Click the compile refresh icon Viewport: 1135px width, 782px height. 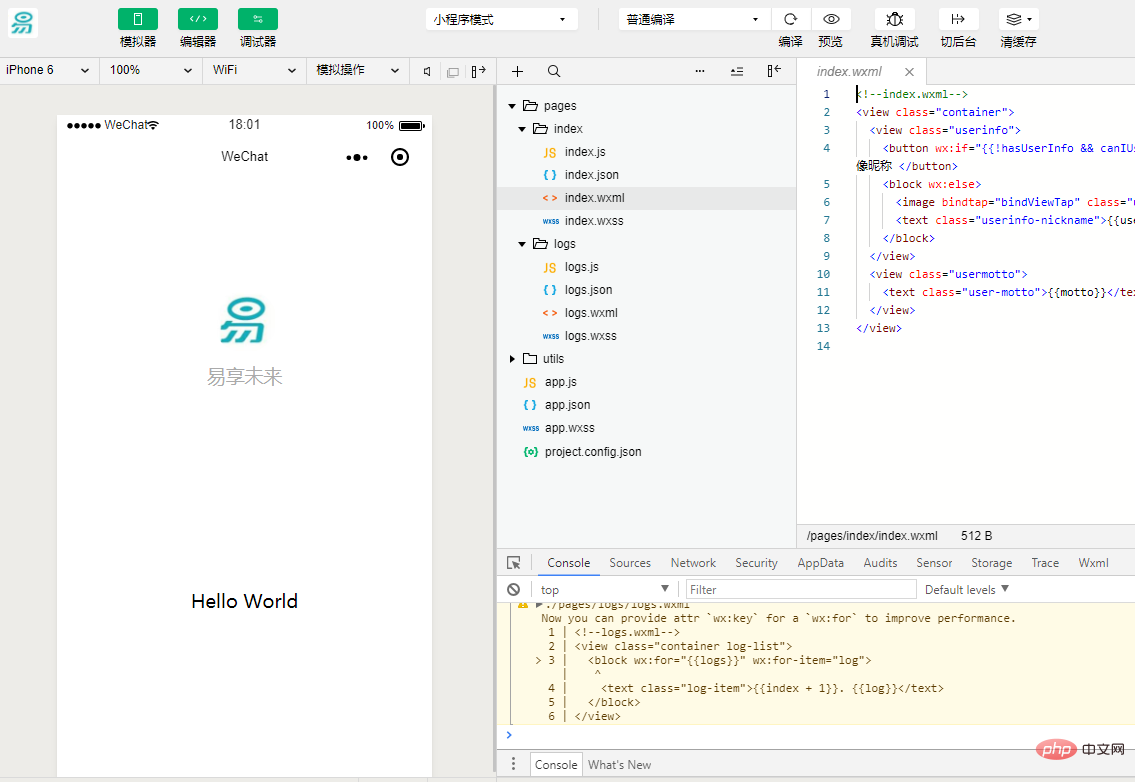pyautogui.click(x=790, y=20)
